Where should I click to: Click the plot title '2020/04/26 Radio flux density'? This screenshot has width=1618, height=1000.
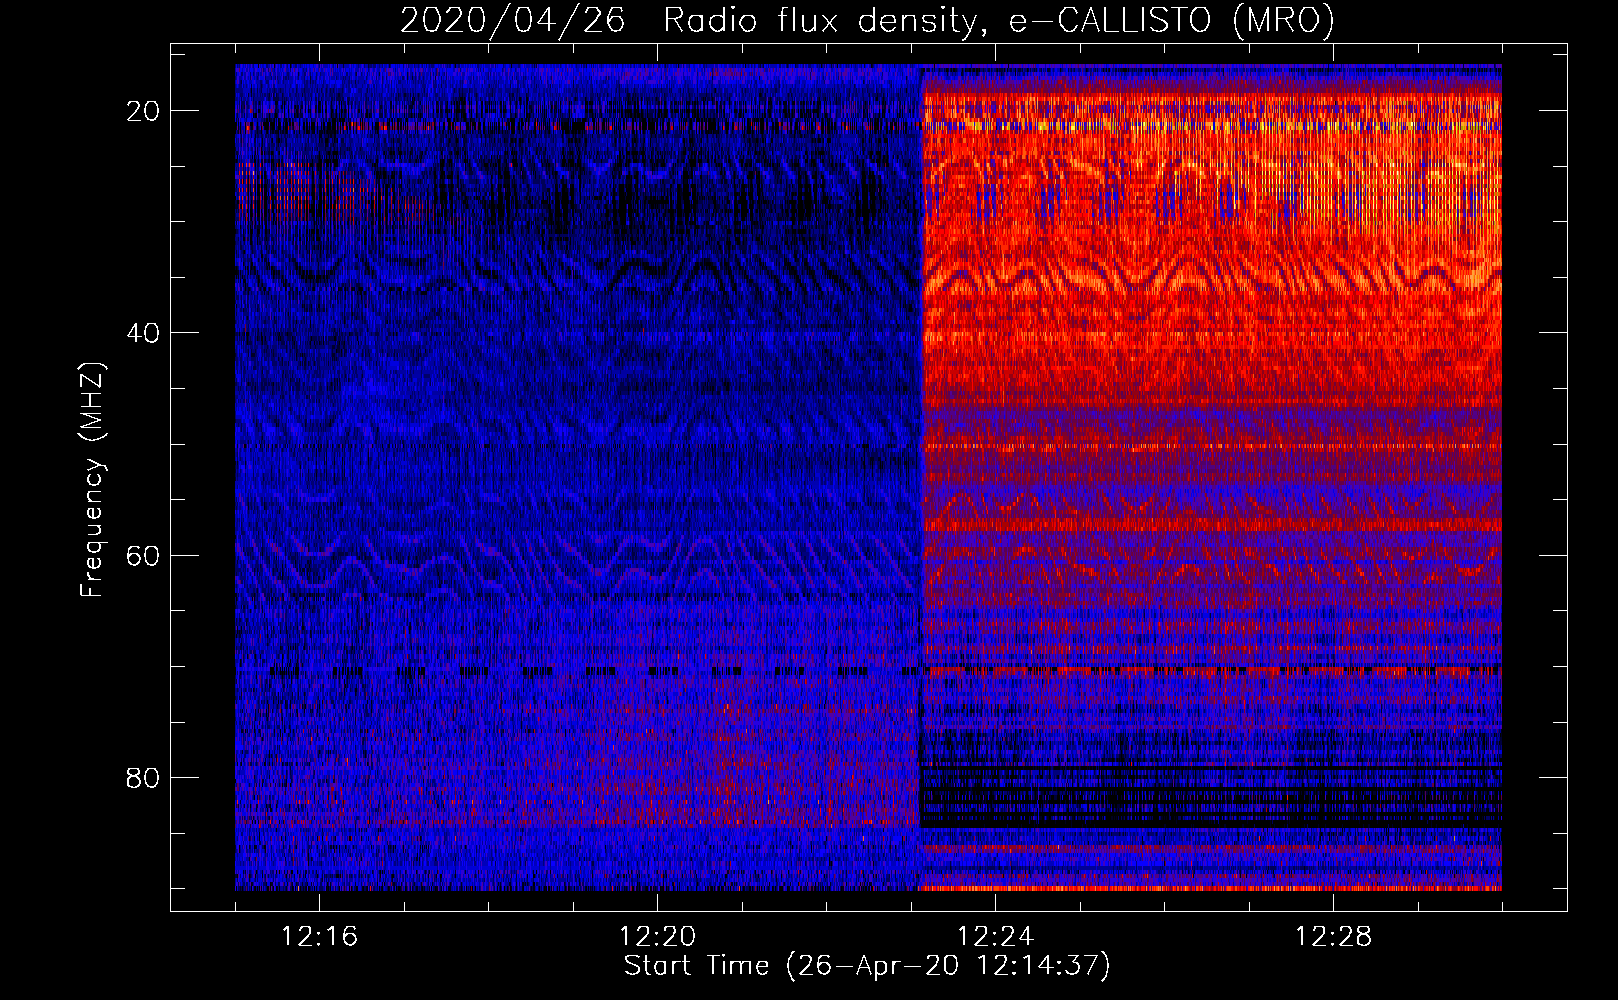[867, 20]
